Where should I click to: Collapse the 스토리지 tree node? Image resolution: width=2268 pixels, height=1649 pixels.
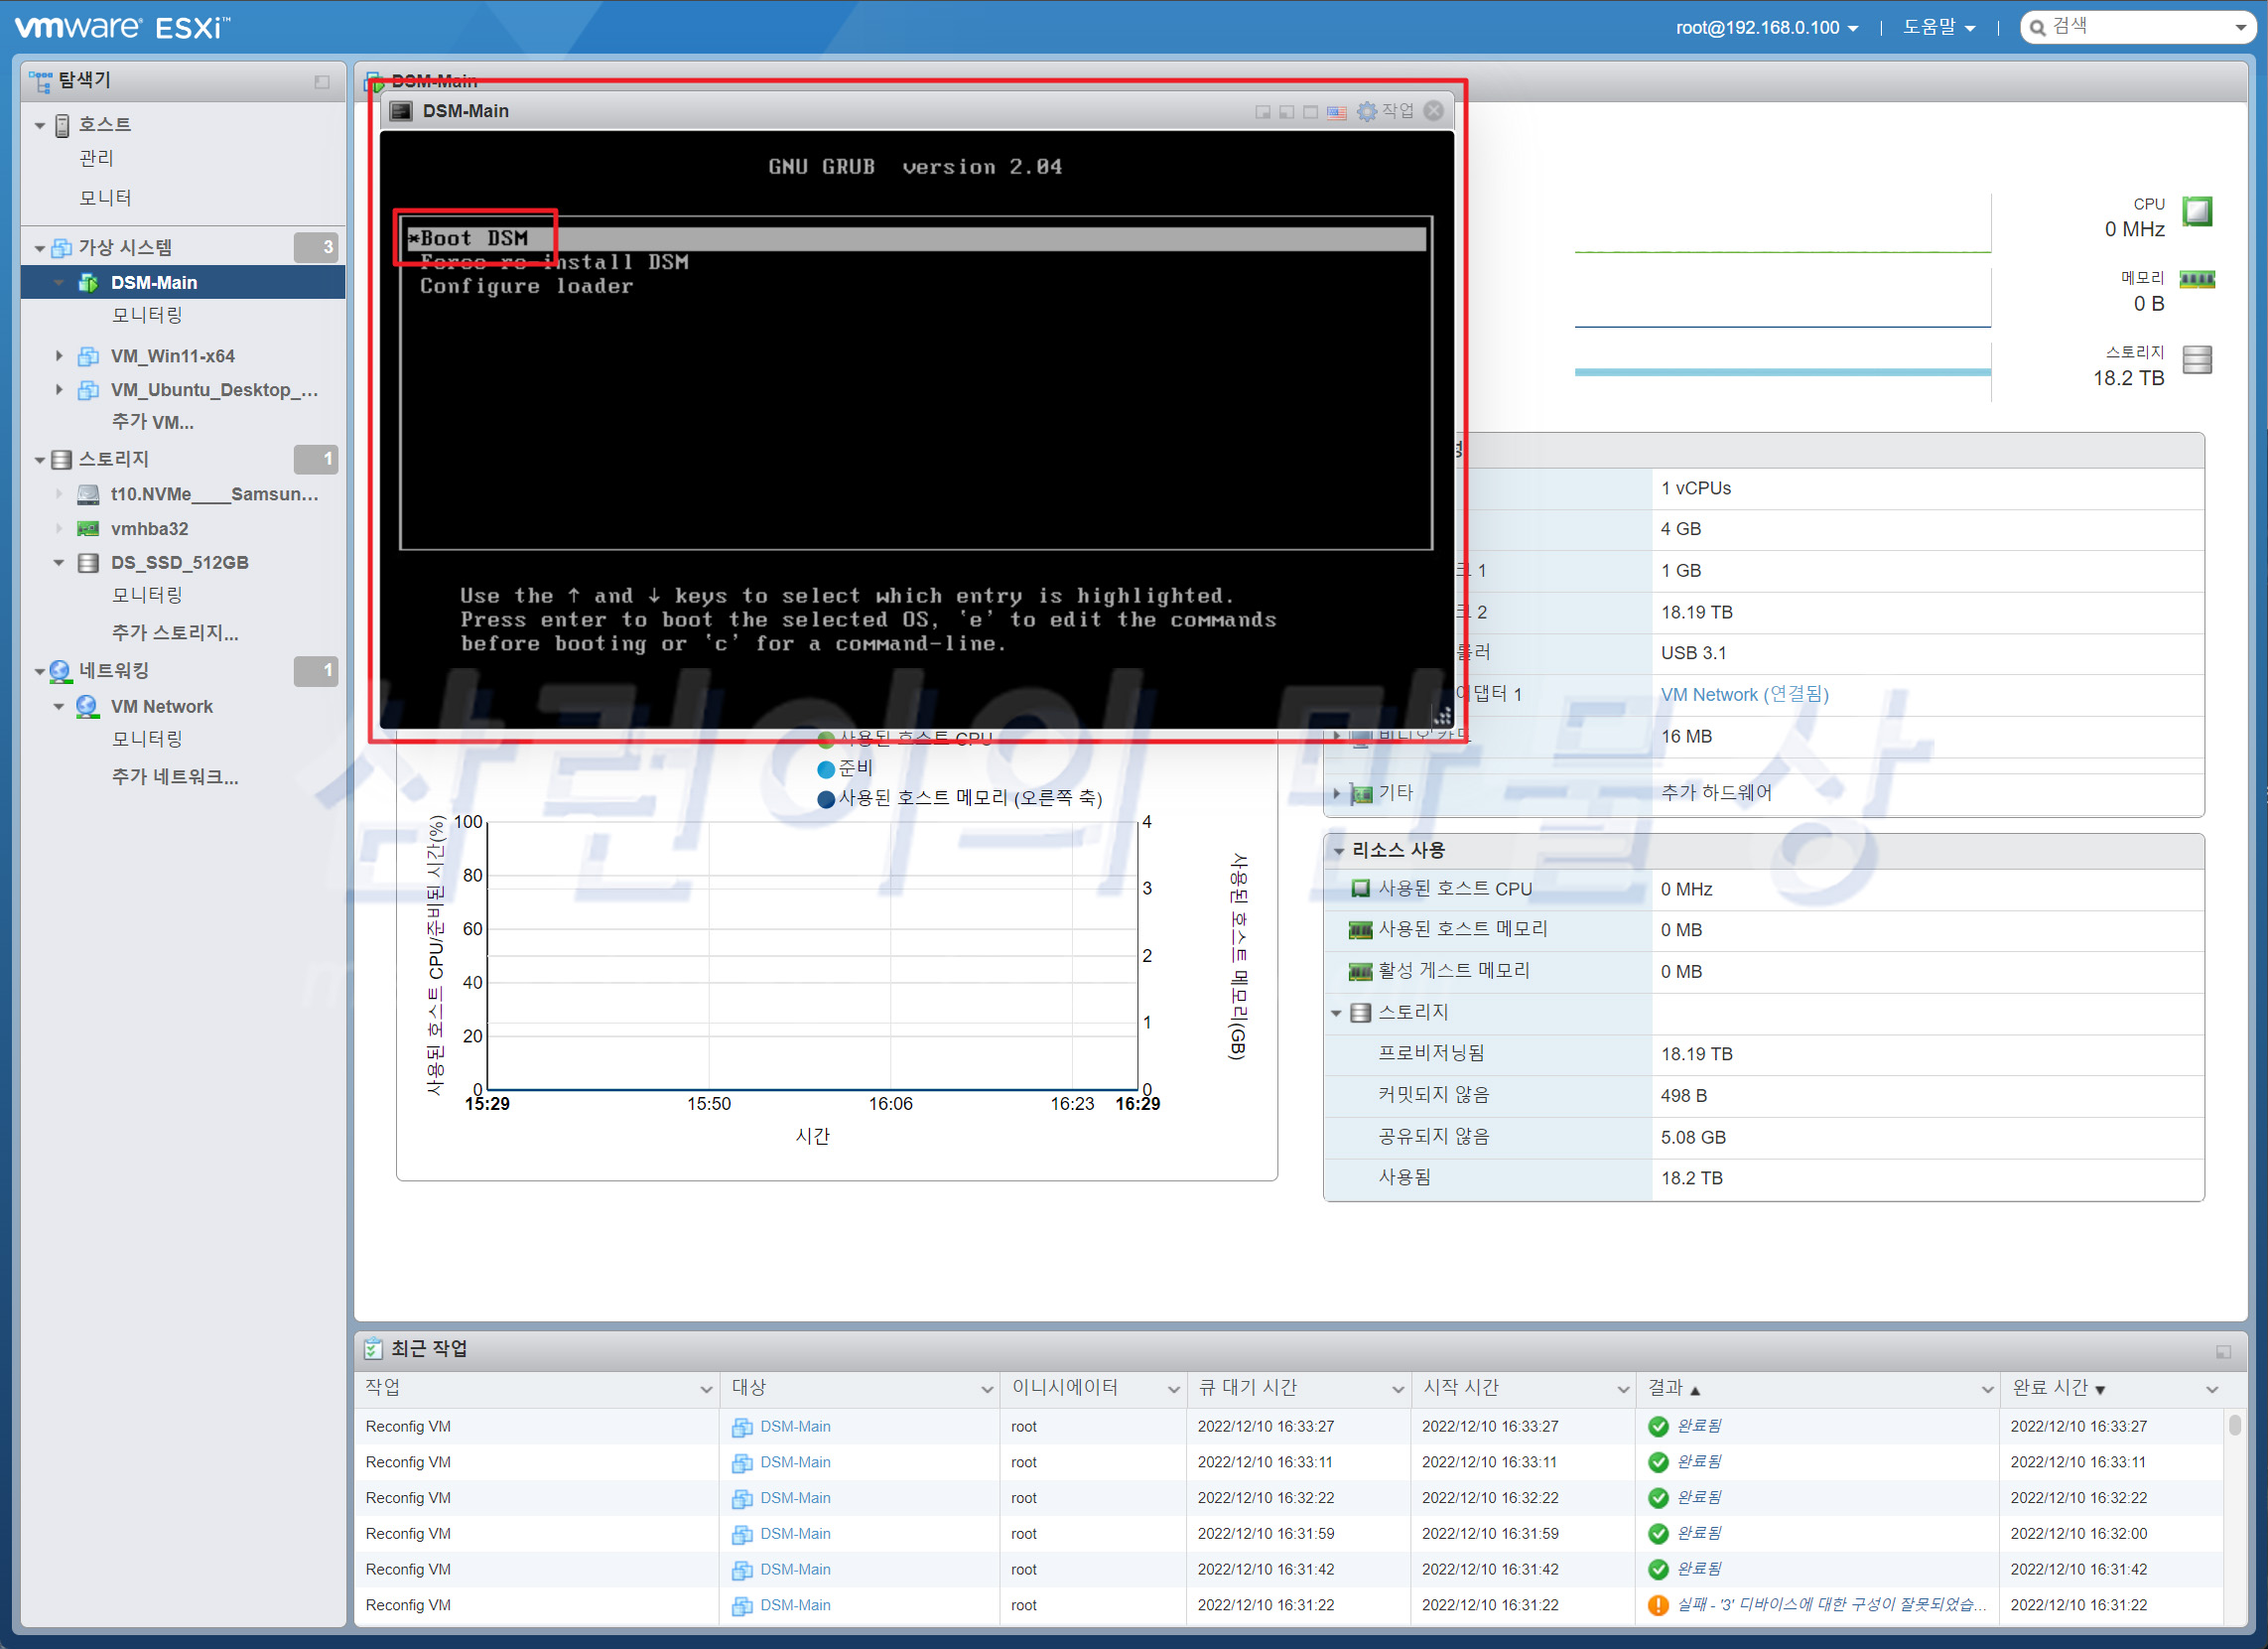point(40,460)
